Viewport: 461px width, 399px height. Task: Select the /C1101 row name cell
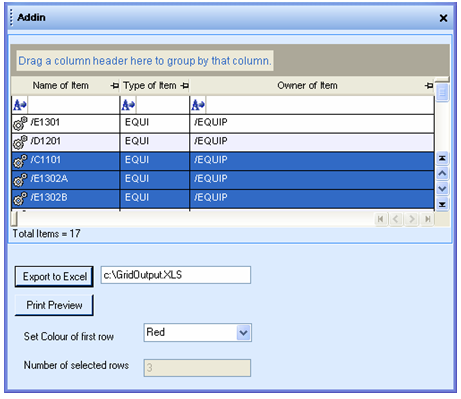[66, 161]
